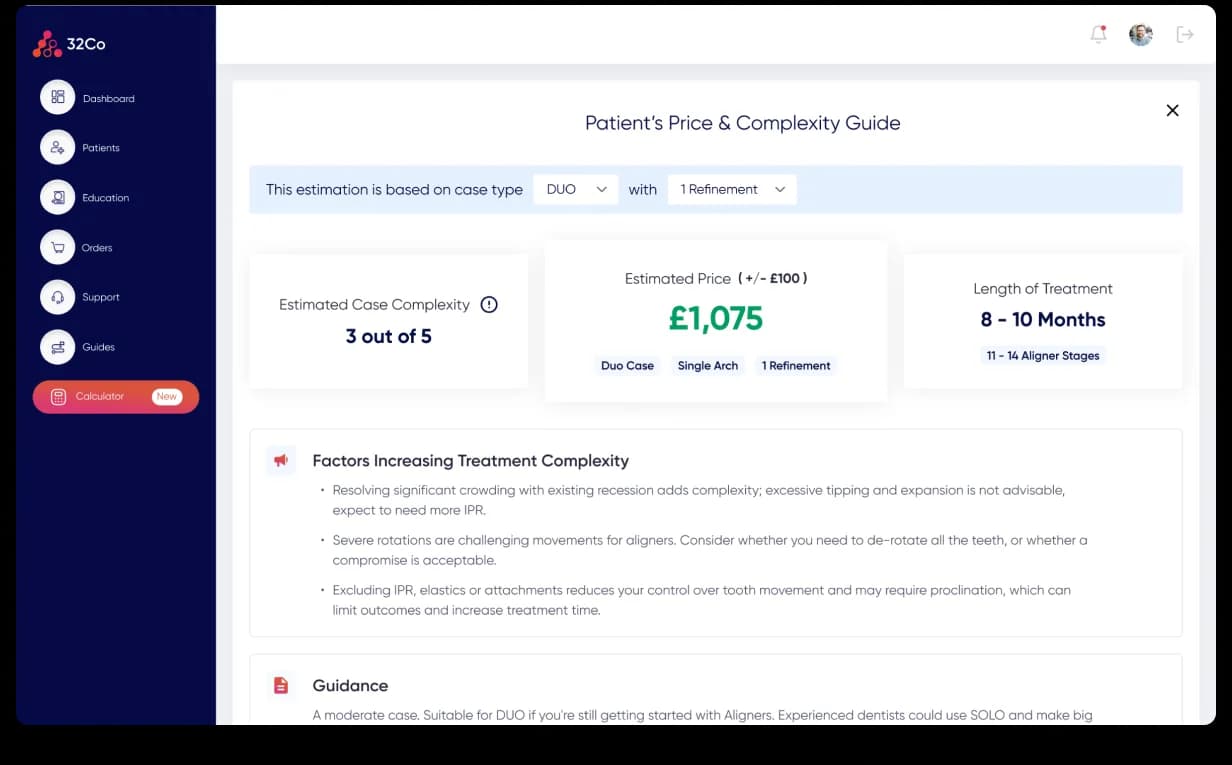Open the user profile avatar
This screenshot has width=1232, height=765.
(x=1141, y=34)
